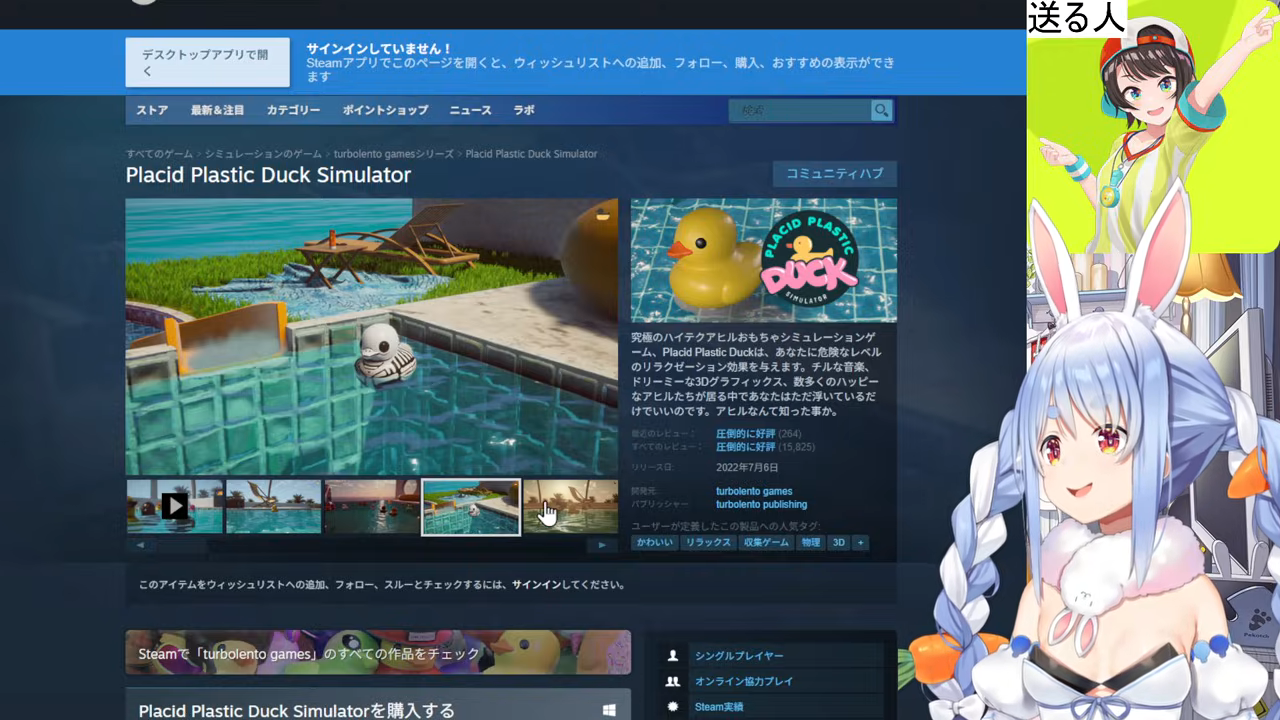The image size is (1280, 720).
Task: Select the リラックス tag
Action: (x=708, y=543)
